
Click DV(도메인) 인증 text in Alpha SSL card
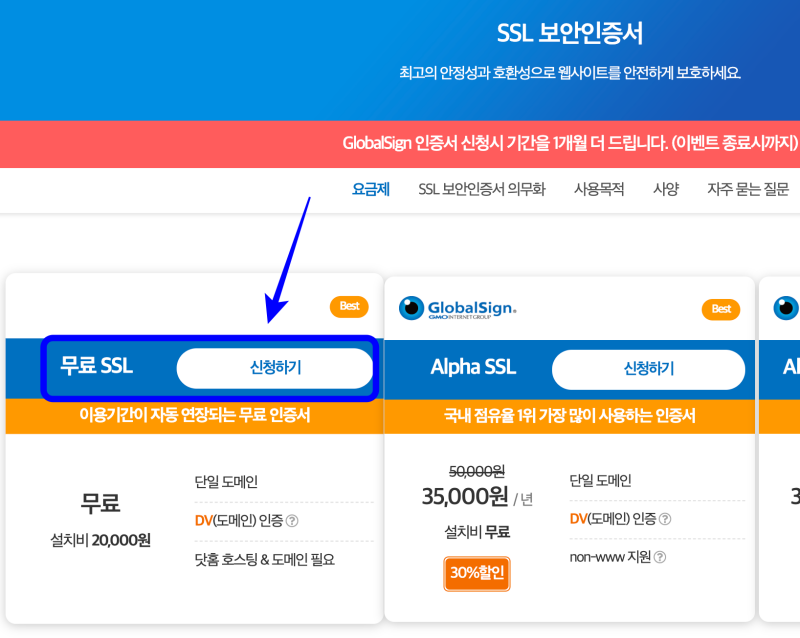613,519
